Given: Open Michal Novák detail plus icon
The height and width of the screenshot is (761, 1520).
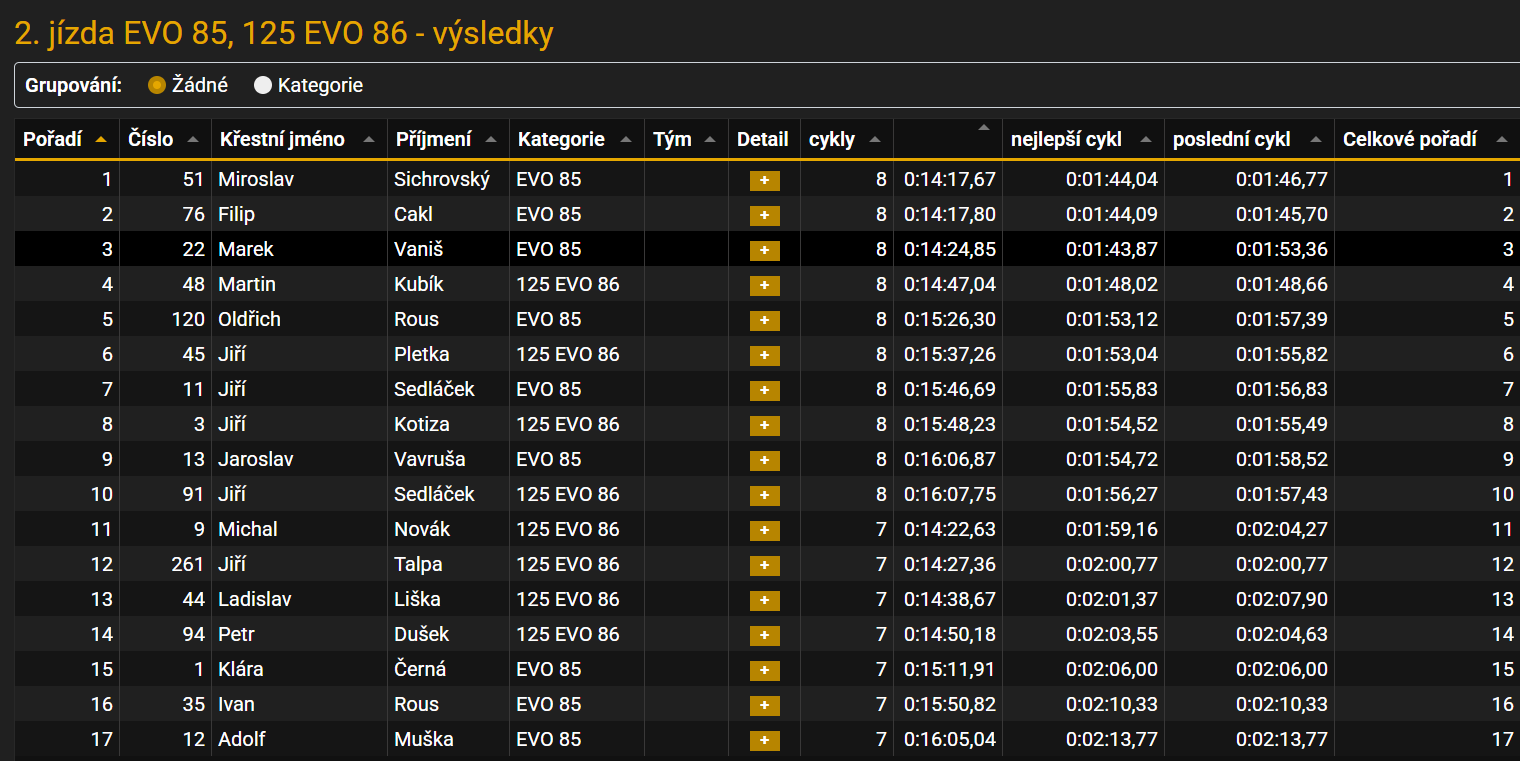Looking at the screenshot, I should coord(764,530).
